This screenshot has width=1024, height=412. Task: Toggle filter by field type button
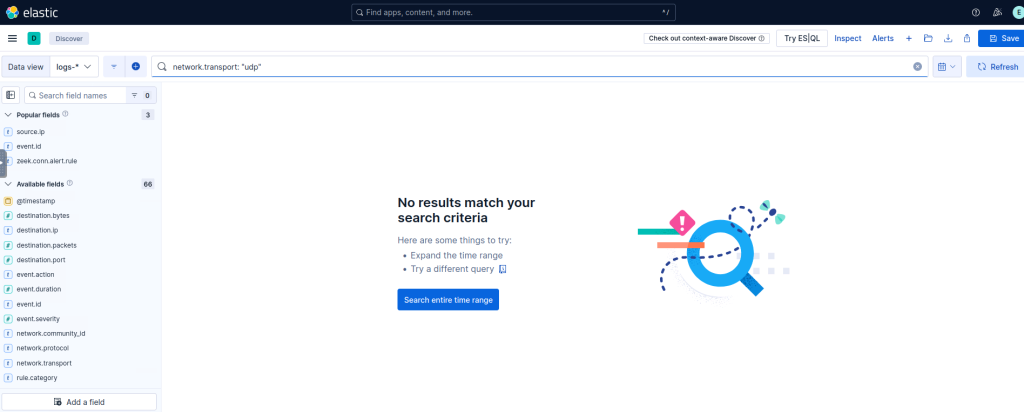(141, 95)
